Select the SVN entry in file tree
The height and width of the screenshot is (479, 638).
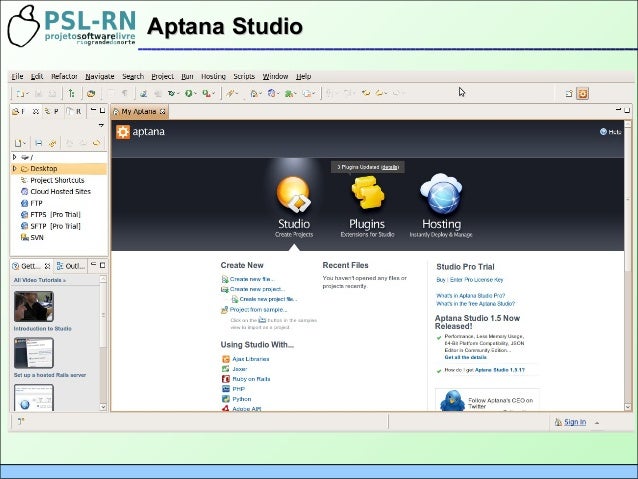tap(37, 237)
